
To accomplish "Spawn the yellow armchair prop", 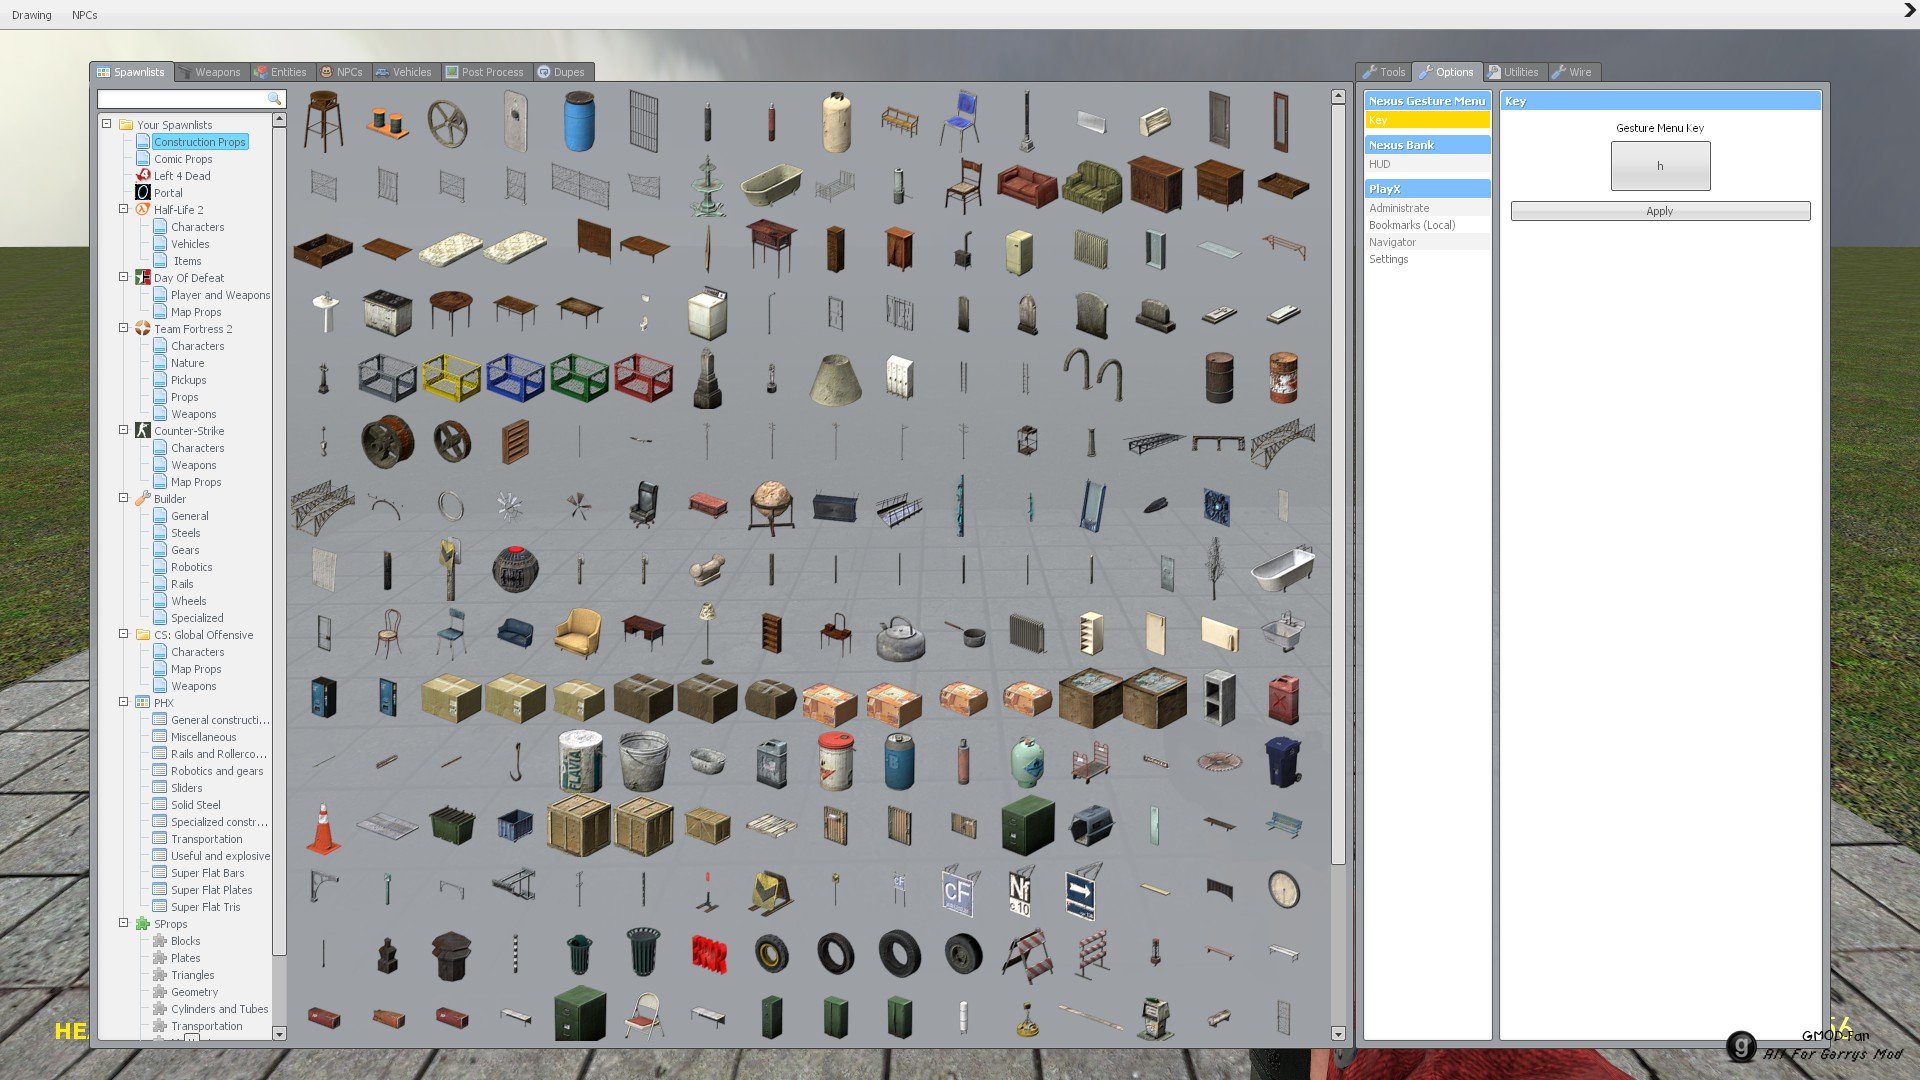I will click(579, 634).
